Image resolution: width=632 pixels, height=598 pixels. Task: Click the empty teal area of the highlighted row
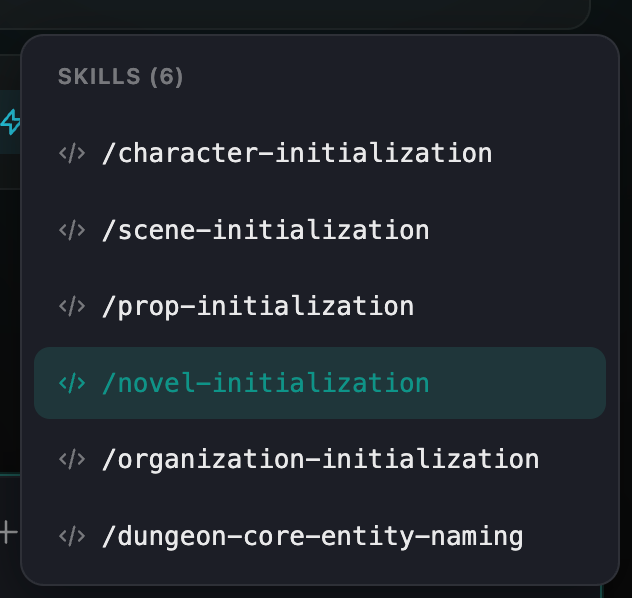pyautogui.click(x=520, y=383)
